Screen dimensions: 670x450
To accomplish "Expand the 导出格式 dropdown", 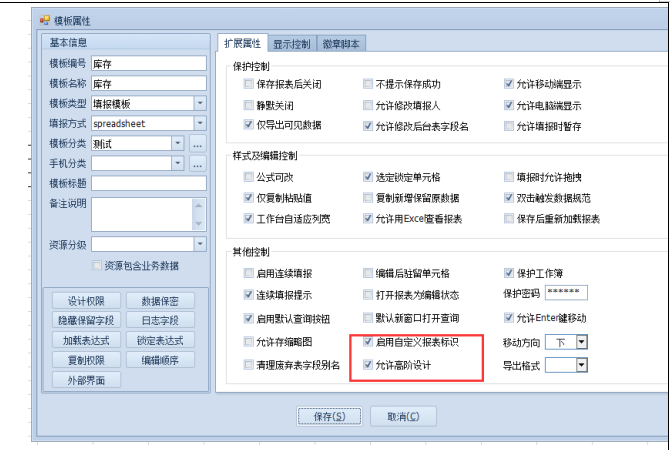I will [582, 365].
